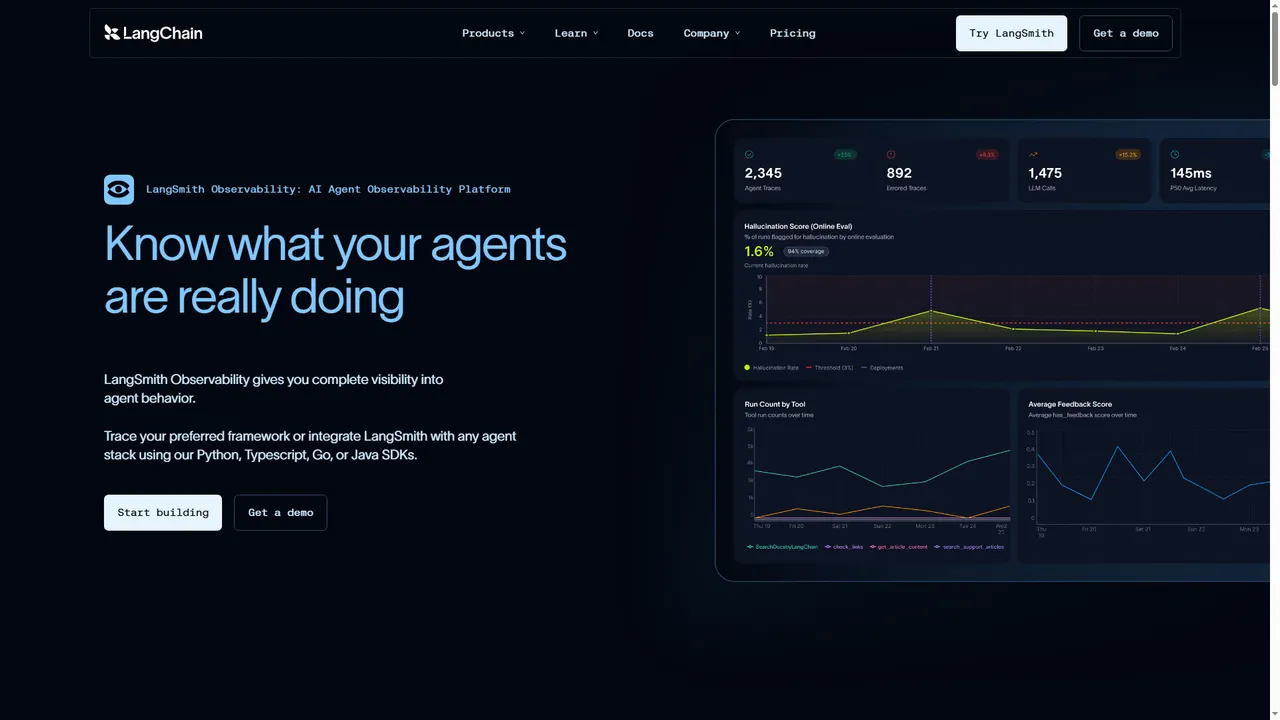This screenshot has width=1280, height=720.
Task: Expand the Company dropdown menu
Action: [x=712, y=33]
